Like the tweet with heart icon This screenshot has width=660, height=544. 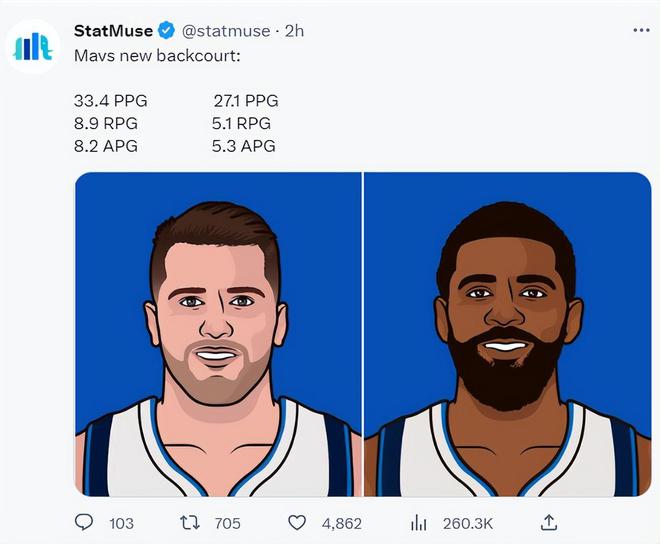coord(297,523)
